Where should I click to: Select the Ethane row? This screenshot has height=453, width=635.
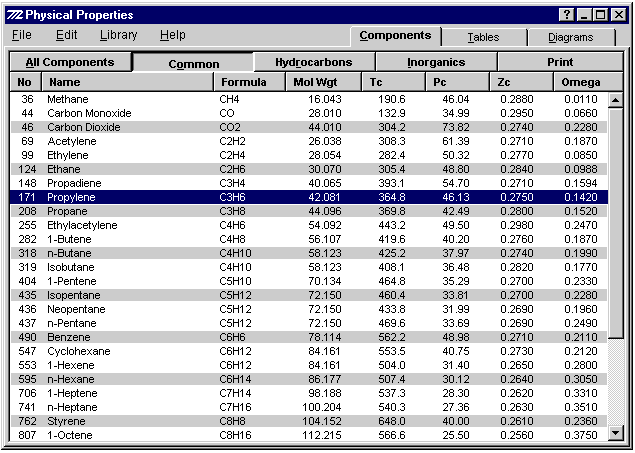click(x=309, y=169)
